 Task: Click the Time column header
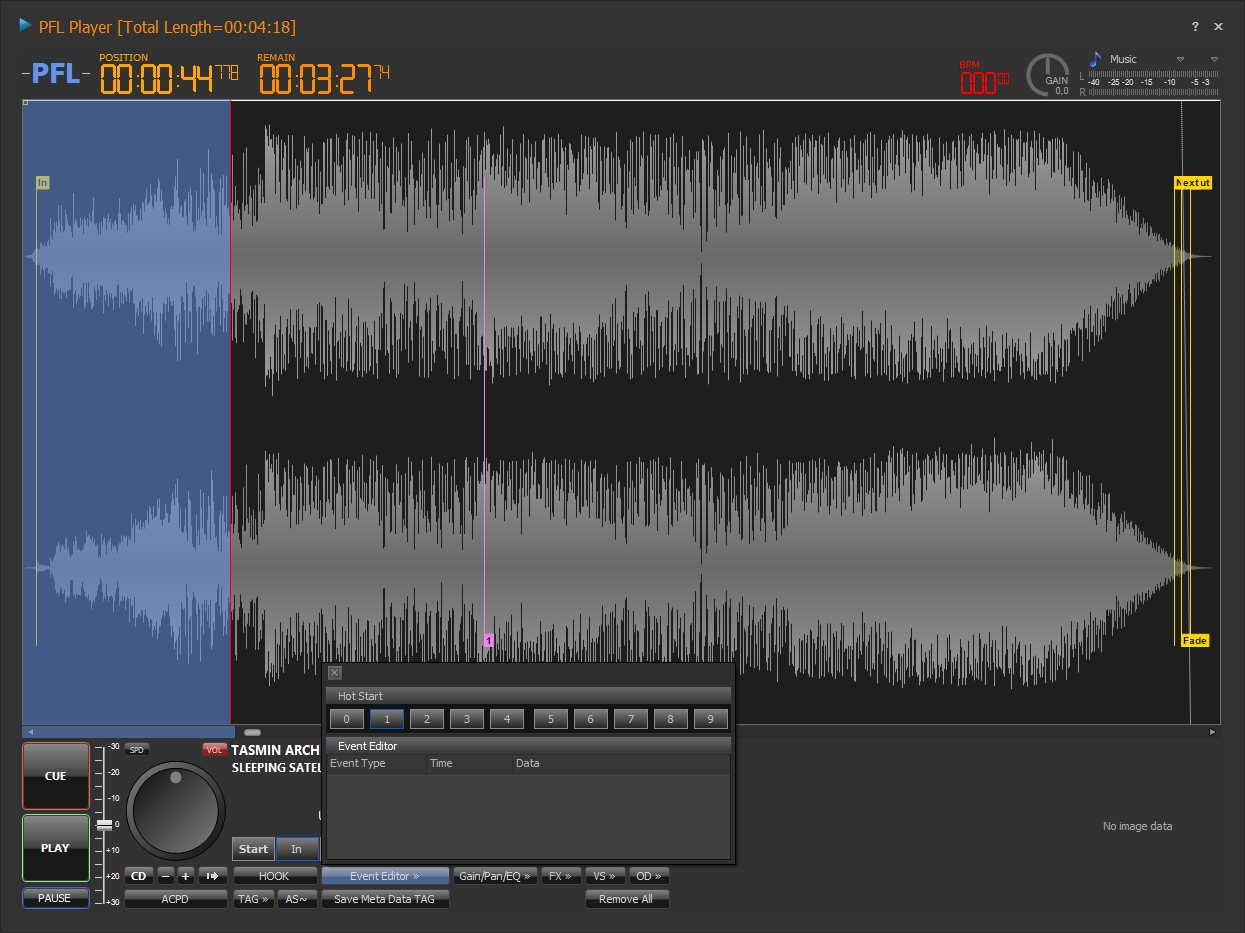469,763
